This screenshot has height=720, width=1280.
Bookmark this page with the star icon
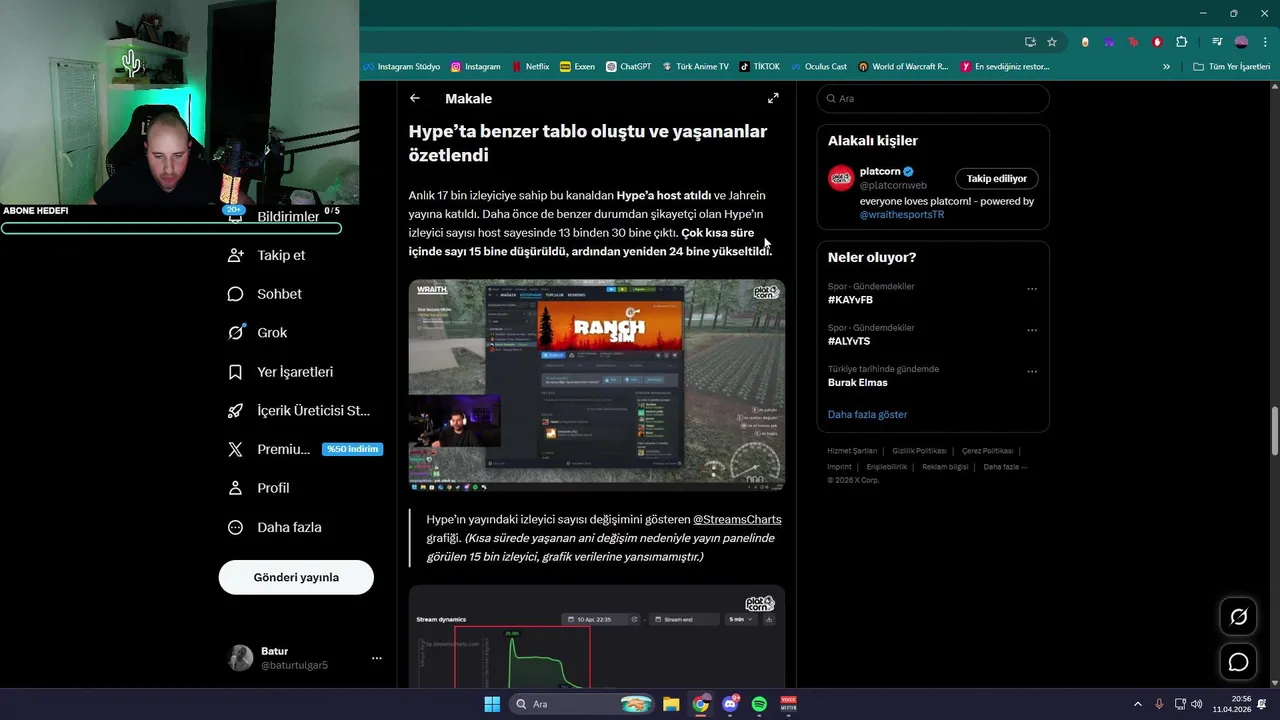[1052, 42]
